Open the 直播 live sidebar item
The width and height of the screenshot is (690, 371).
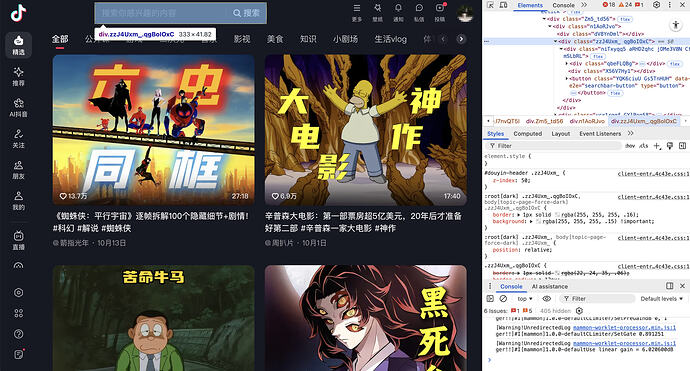click(x=18, y=240)
